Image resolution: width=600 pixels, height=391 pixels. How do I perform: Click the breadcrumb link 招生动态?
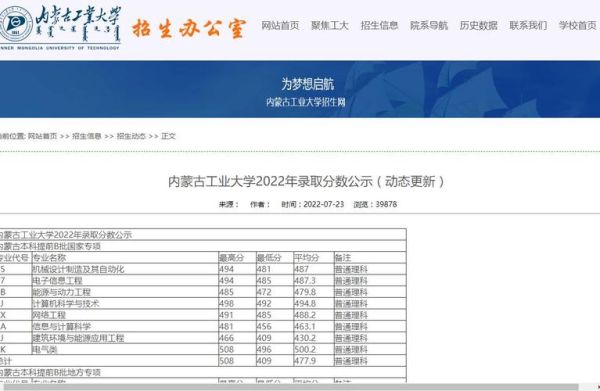[131, 136]
